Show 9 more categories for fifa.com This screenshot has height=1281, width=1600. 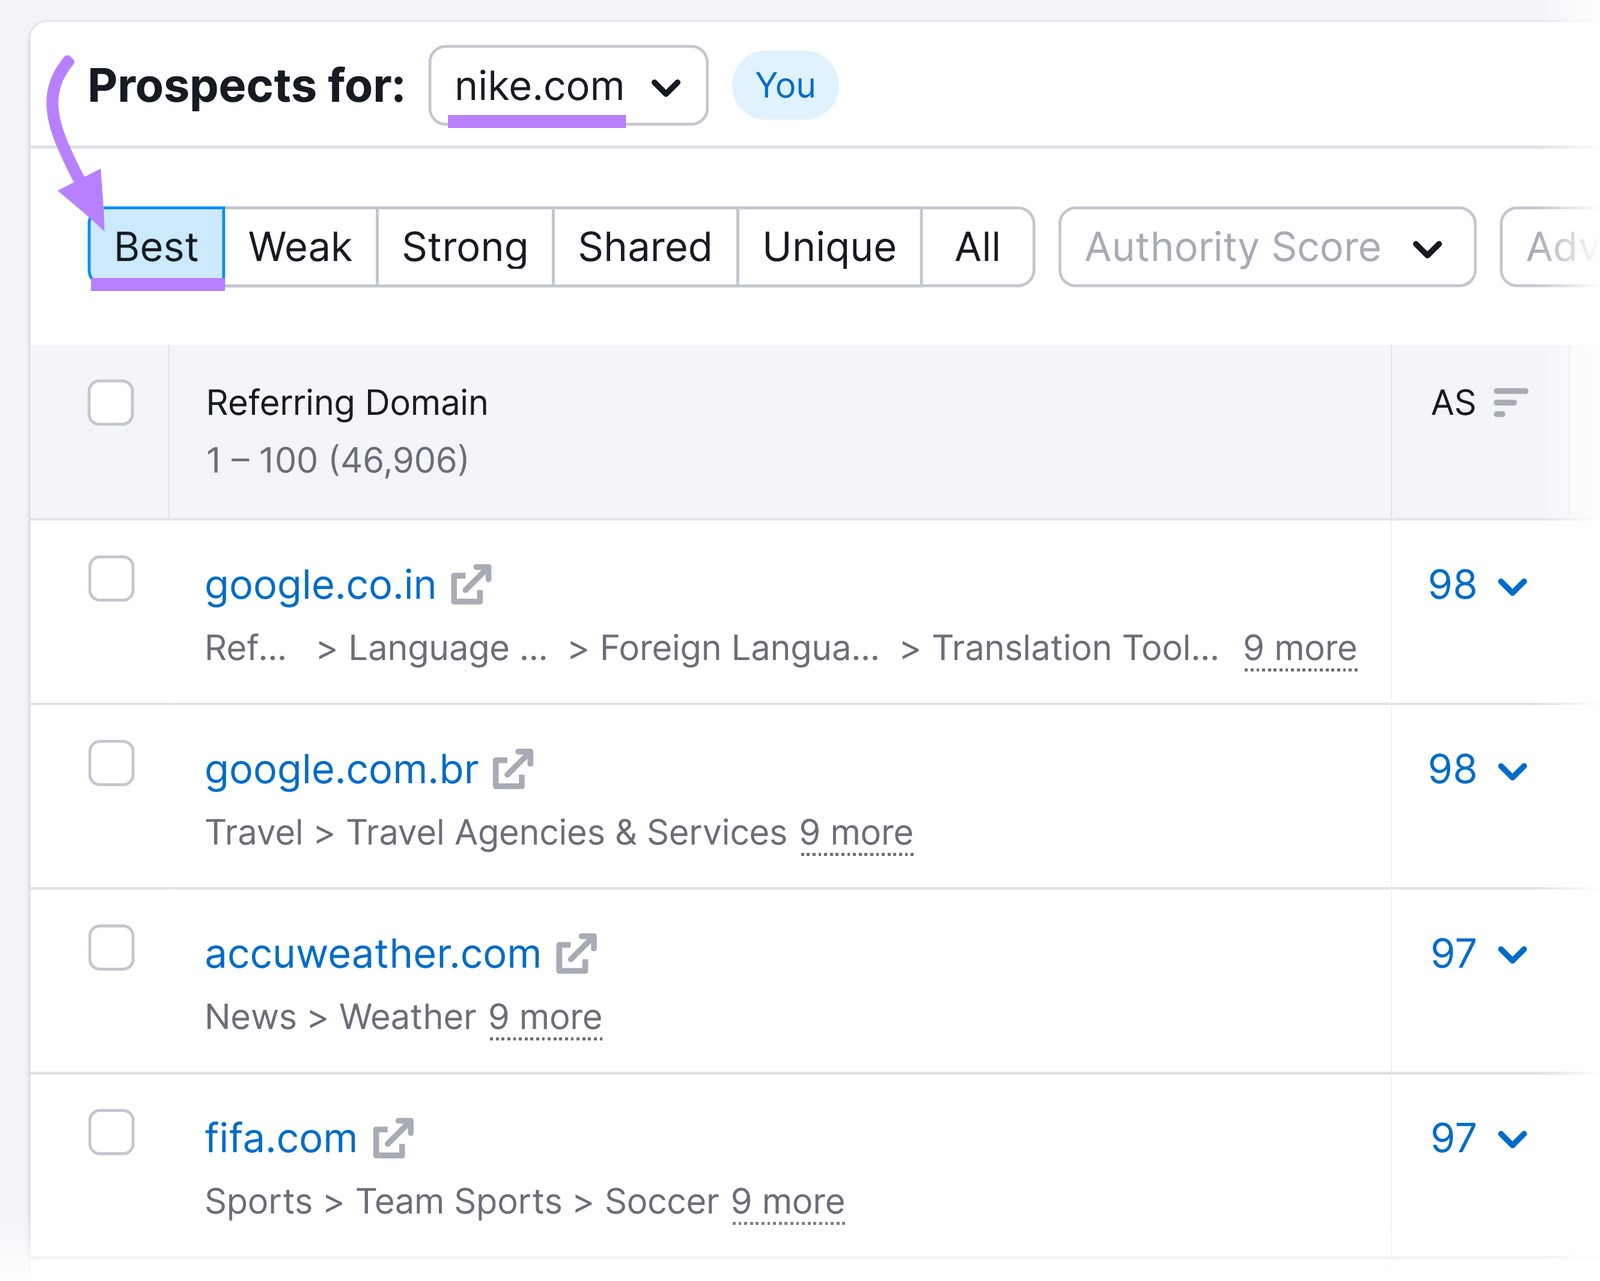pos(788,1201)
